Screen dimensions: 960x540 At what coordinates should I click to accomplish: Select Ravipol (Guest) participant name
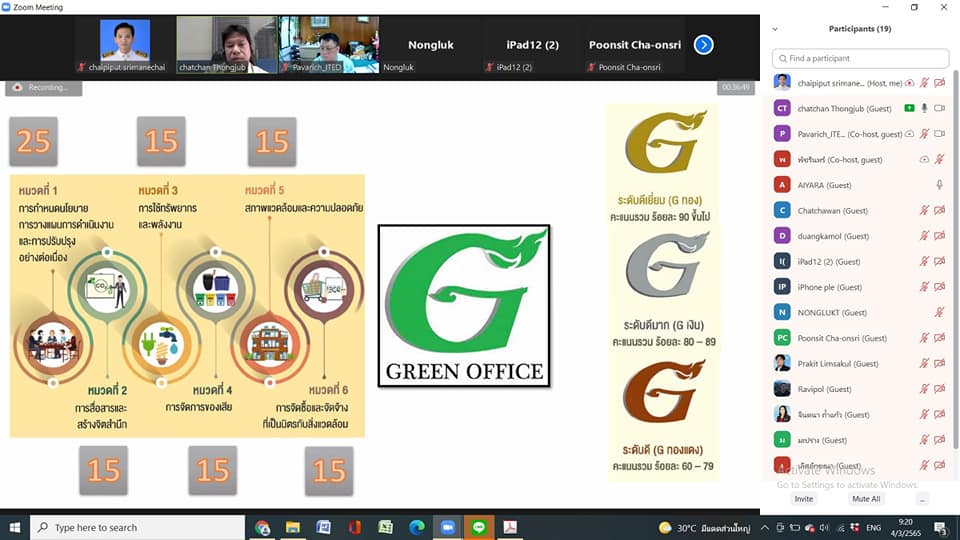click(x=824, y=389)
